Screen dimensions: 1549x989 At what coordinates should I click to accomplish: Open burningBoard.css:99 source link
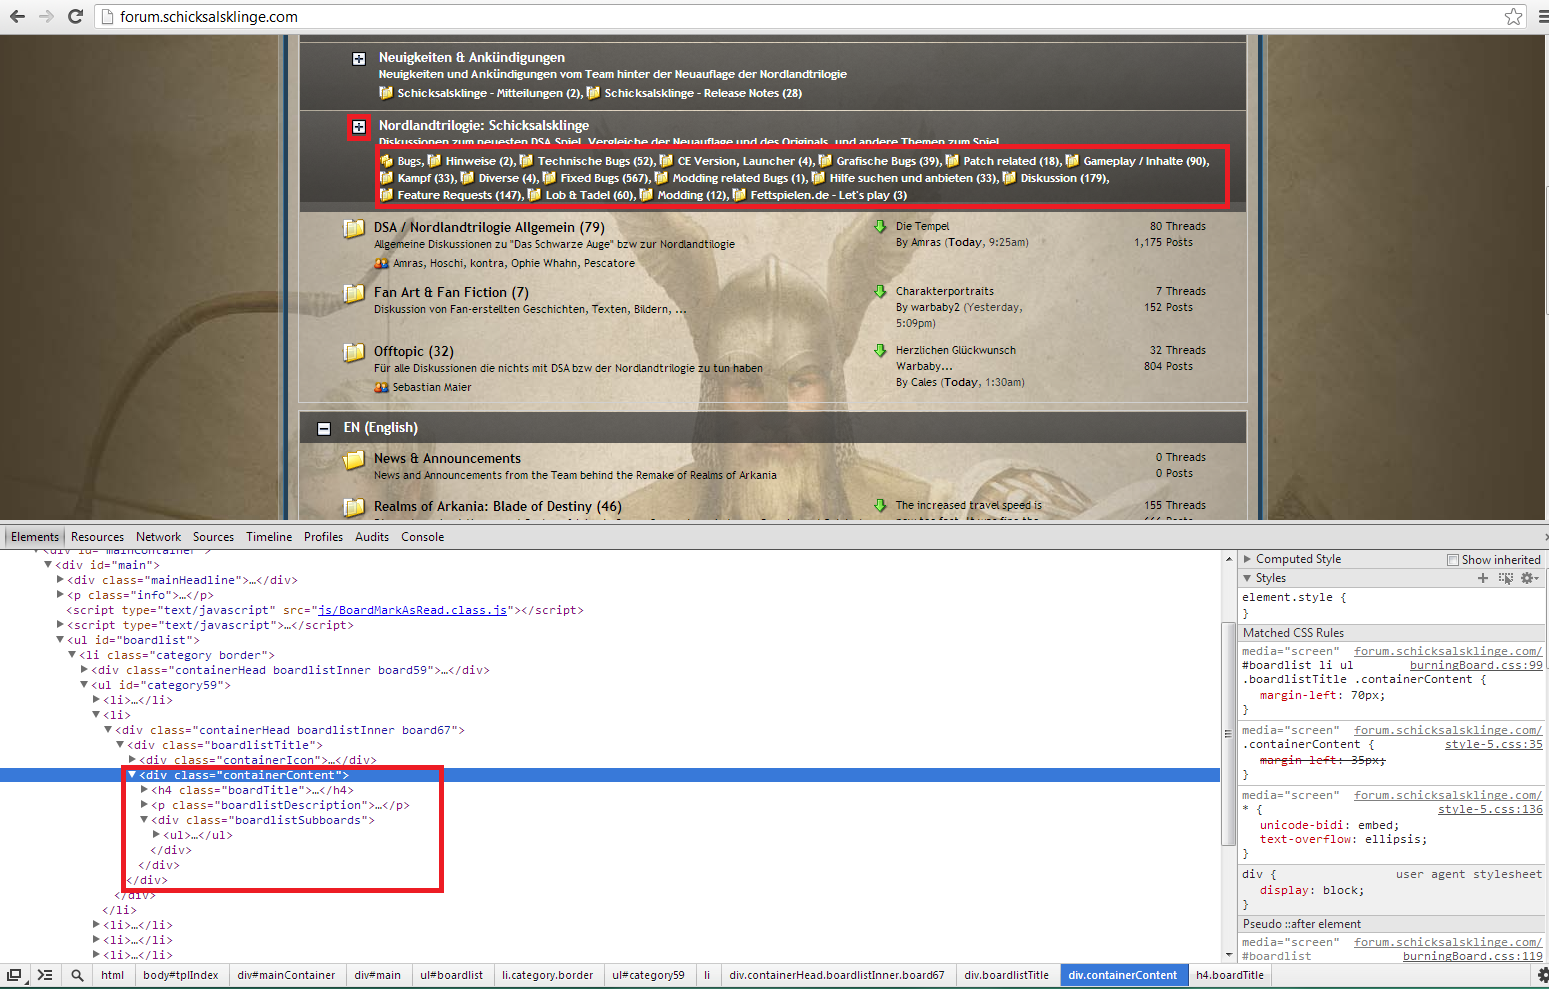pyautogui.click(x=1476, y=665)
